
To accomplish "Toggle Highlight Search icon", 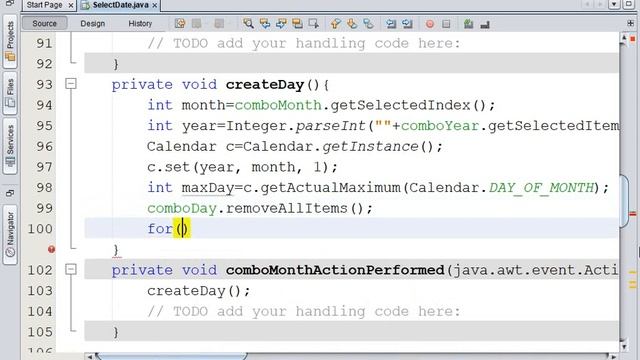I will (297, 24).
